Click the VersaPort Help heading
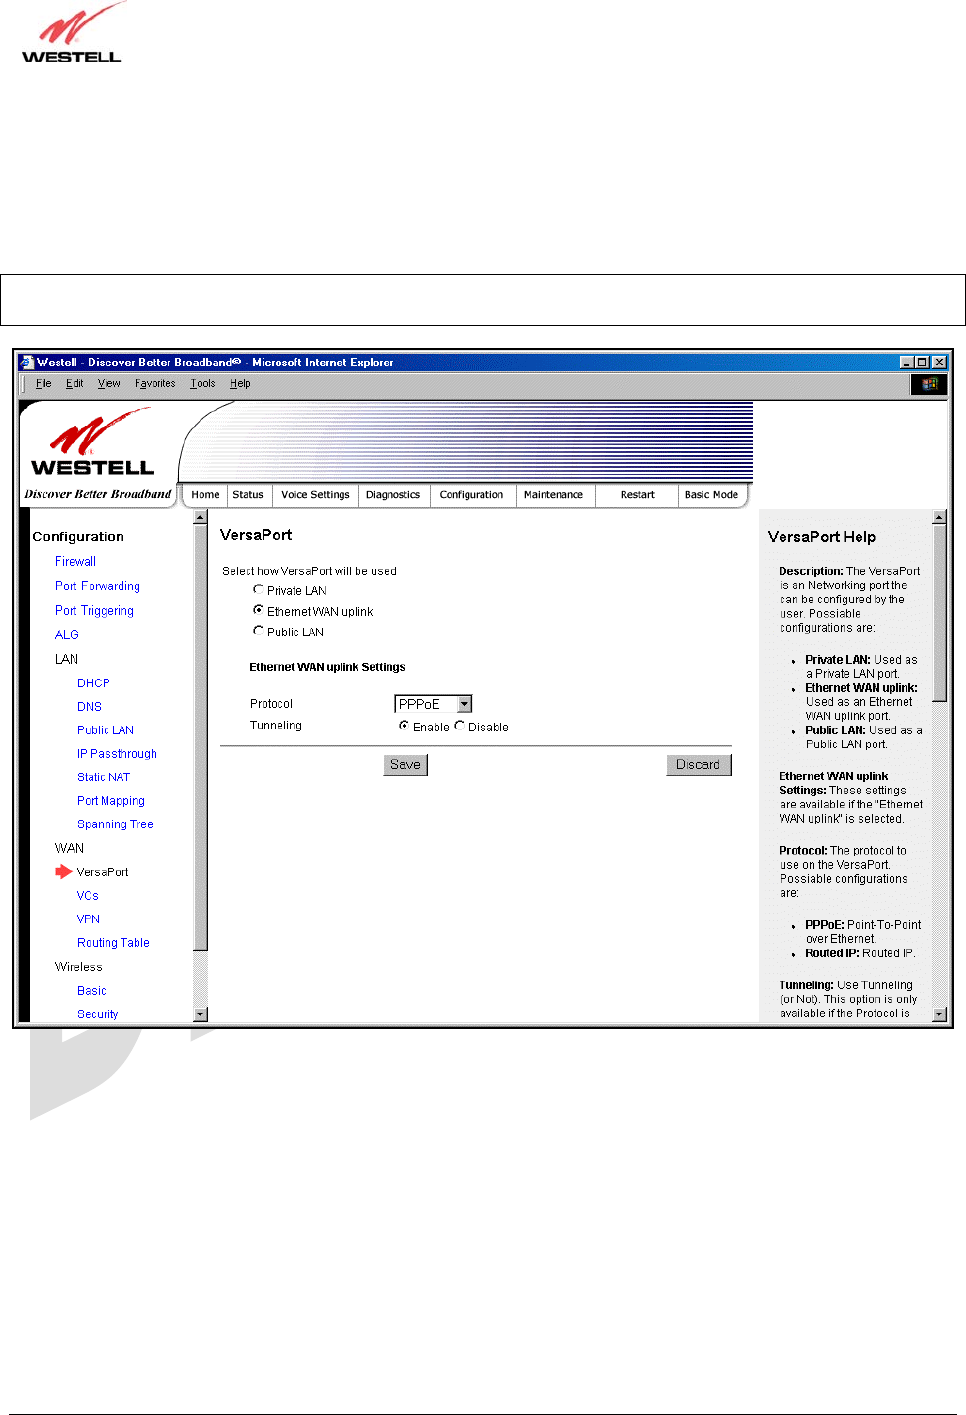 [x=821, y=537]
